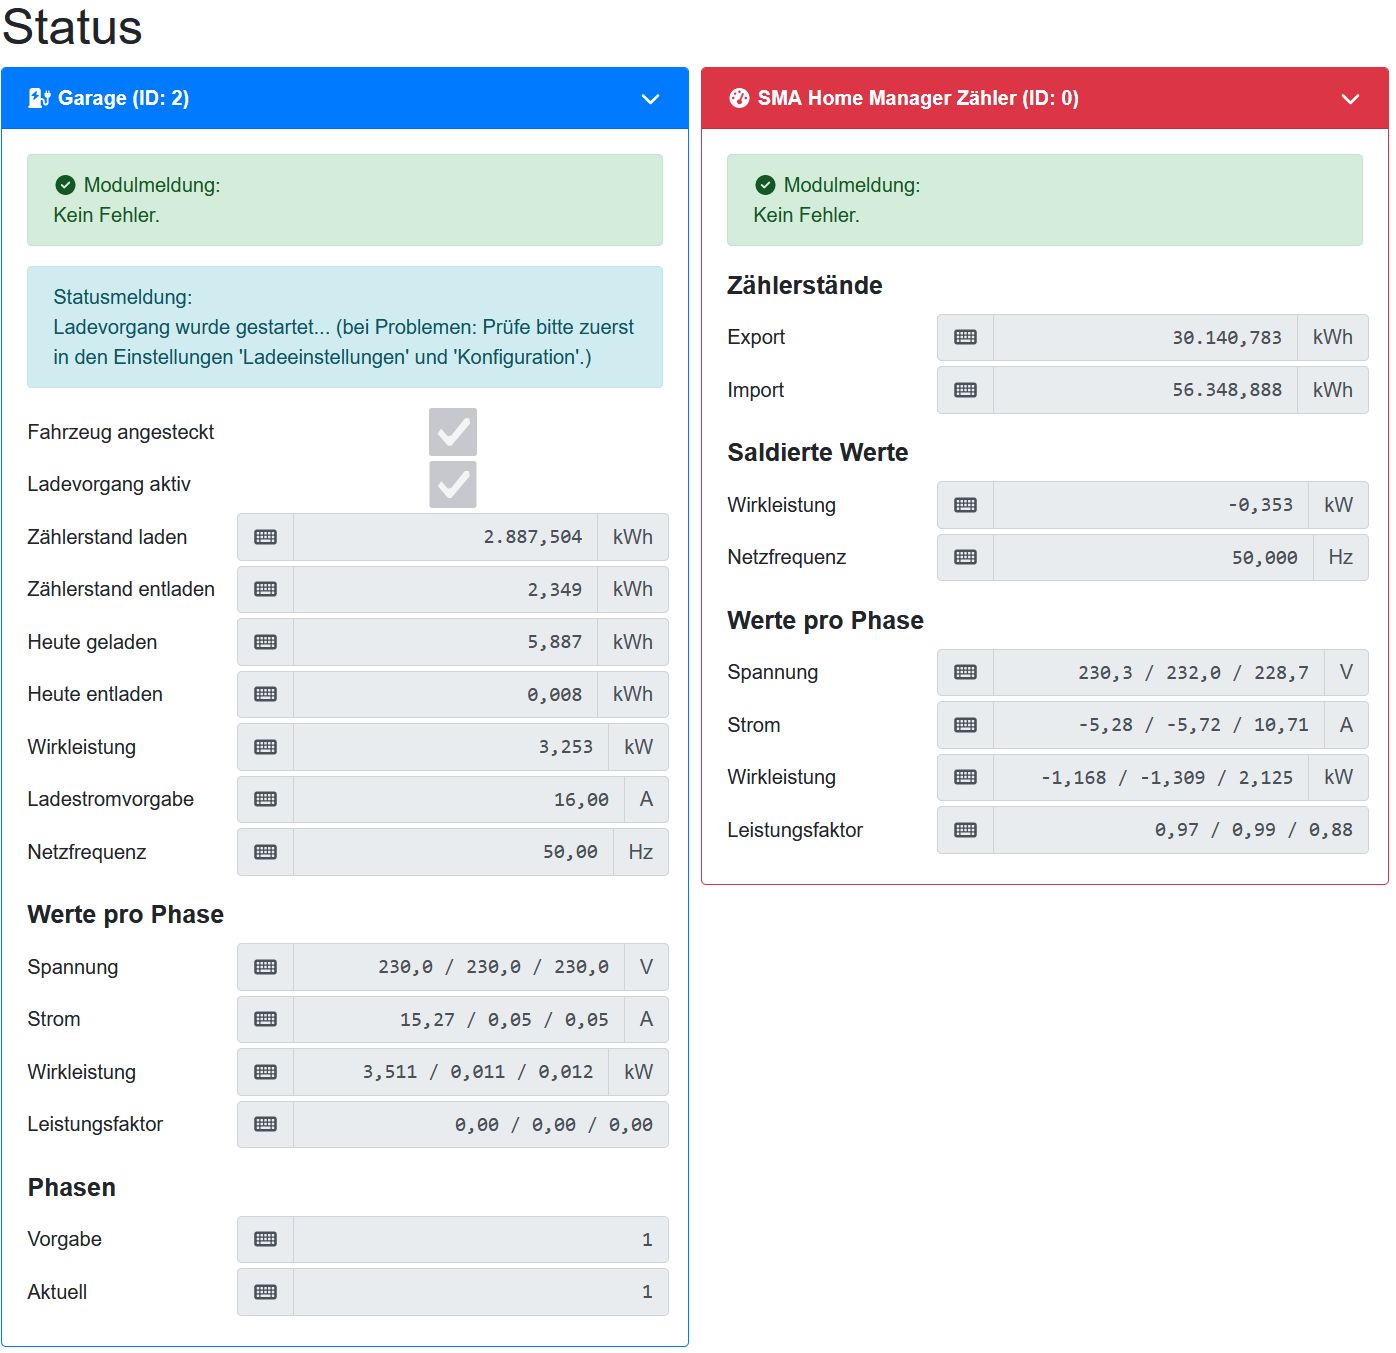The image size is (1396, 1353).
Task: Click keyboard icon beside Export meter reading
Action: coord(965,337)
